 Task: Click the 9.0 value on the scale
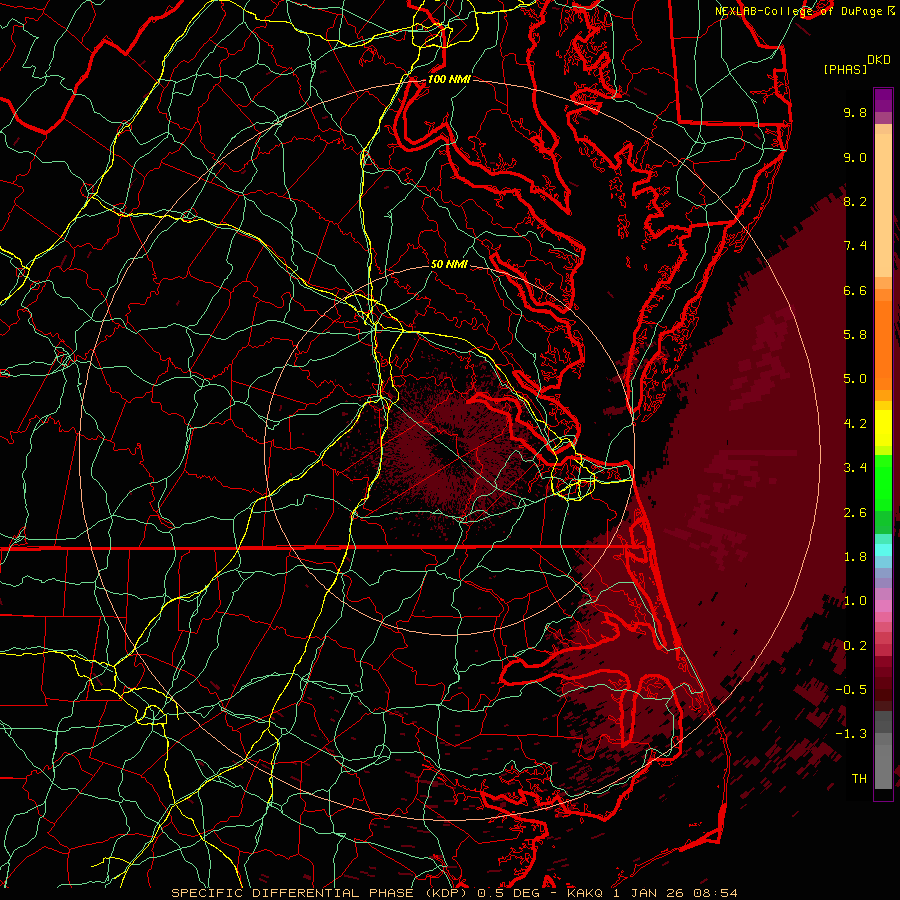point(855,157)
